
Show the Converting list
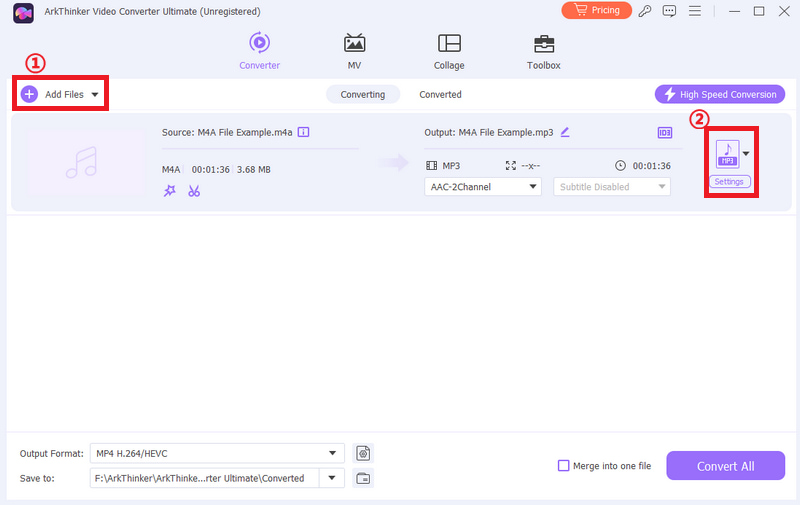[x=363, y=94]
